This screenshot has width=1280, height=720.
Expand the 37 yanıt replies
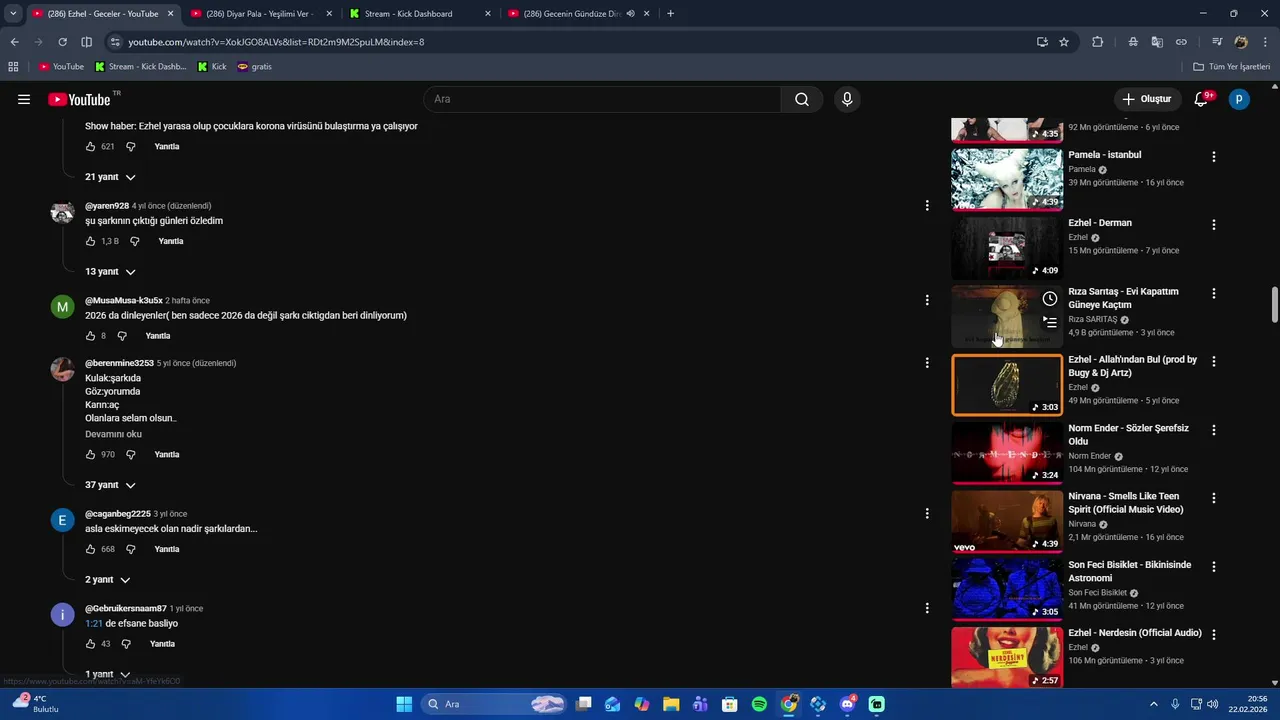110,485
